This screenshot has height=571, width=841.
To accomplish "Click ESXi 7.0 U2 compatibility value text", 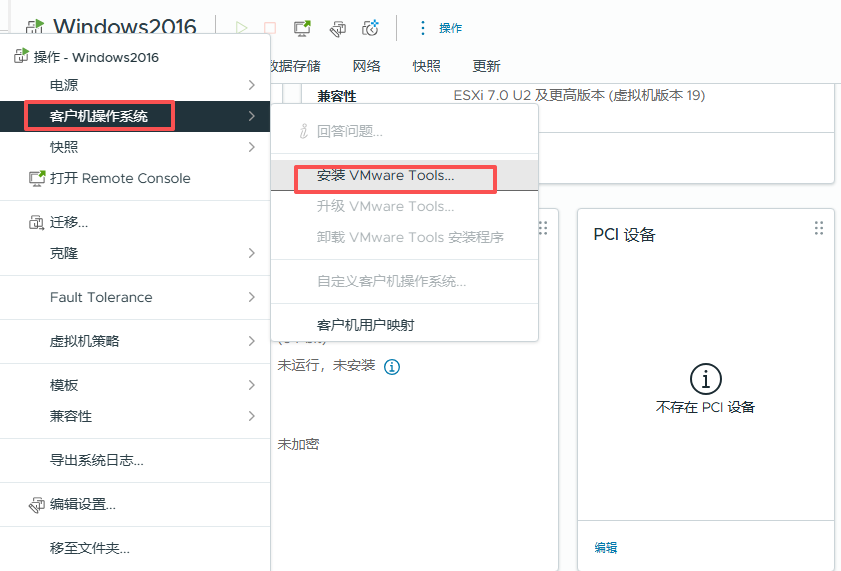I will click(579, 95).
